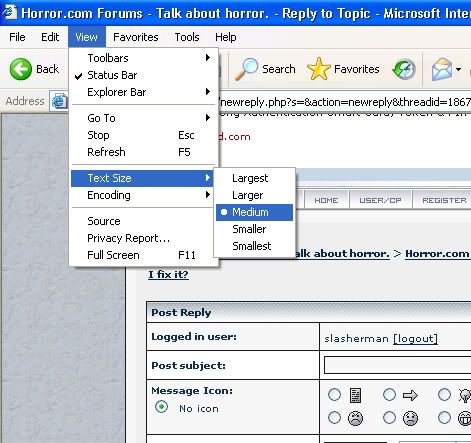Open the Edit menu
The height and width of the screenshot is (443, 471).
pos(50,37)
